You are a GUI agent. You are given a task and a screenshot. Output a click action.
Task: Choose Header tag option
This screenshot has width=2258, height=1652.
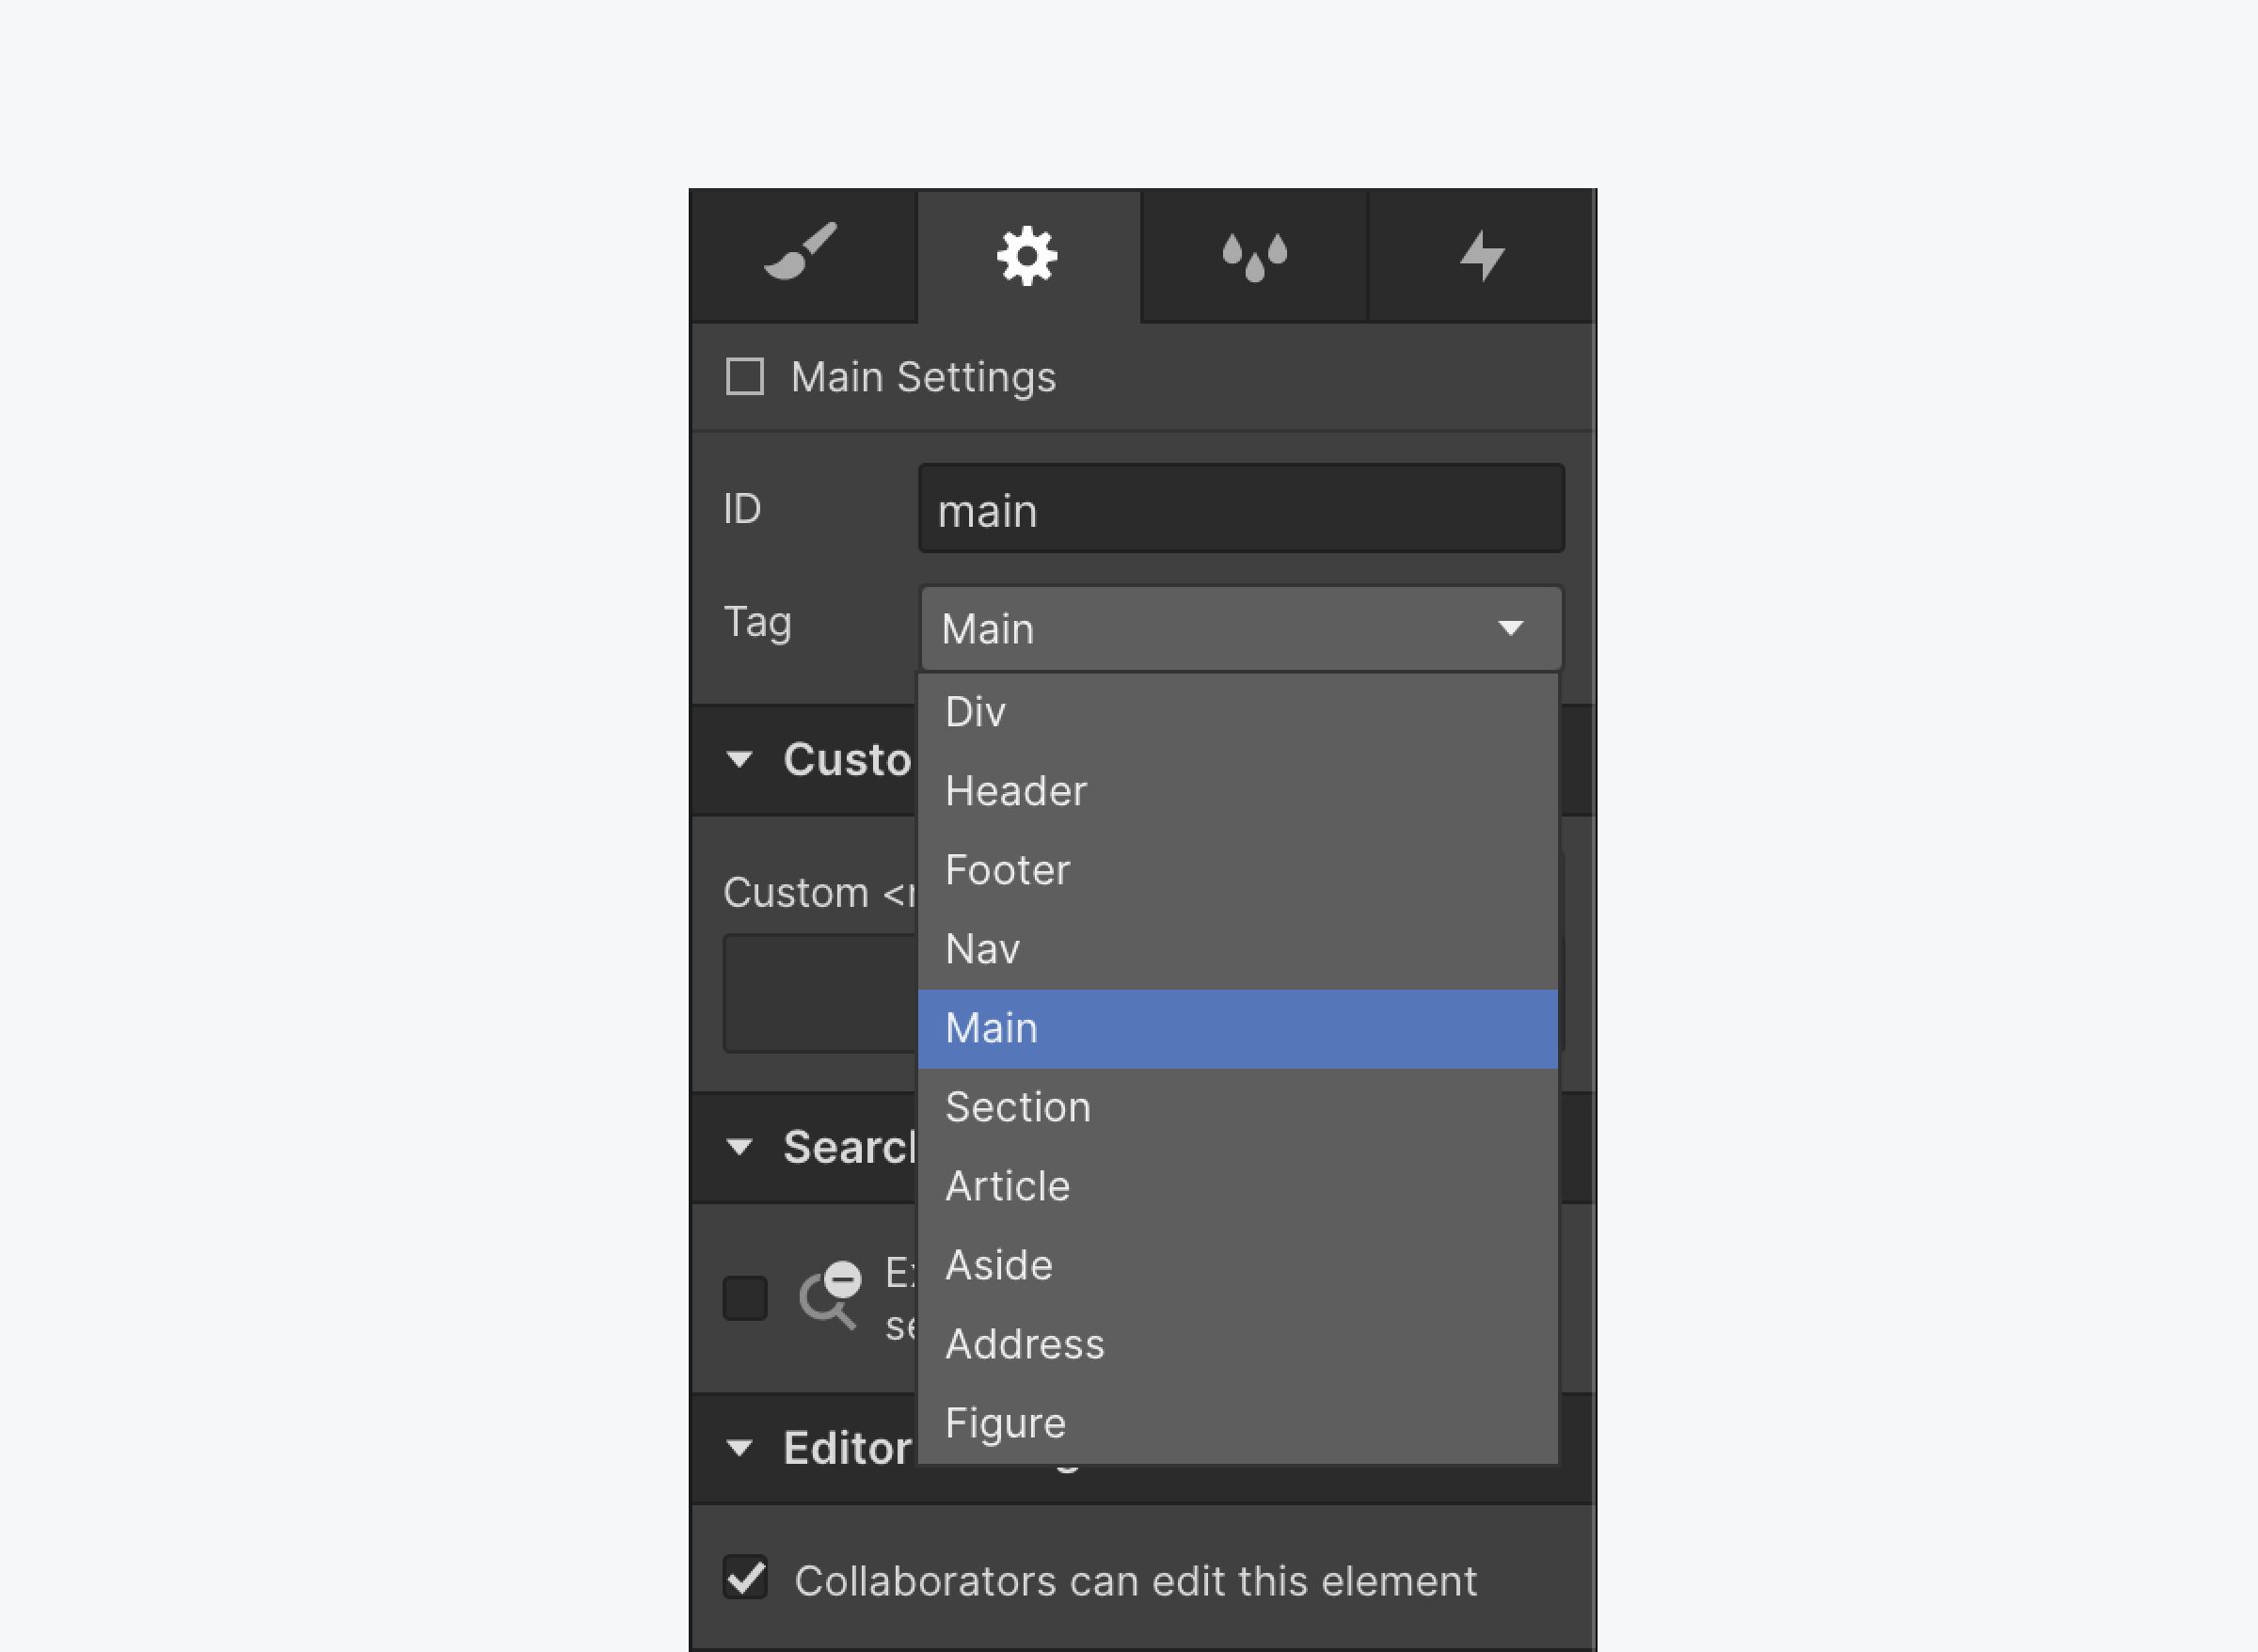[x=1016, y=791]
